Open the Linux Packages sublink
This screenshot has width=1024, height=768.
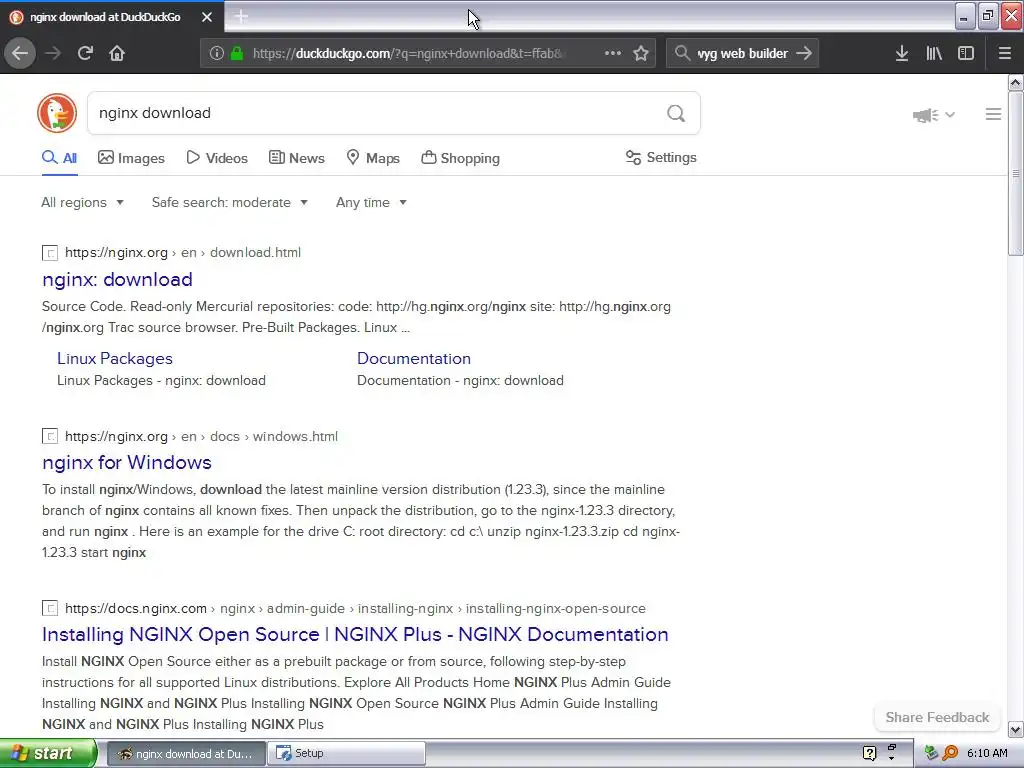(x=115, y=359)
